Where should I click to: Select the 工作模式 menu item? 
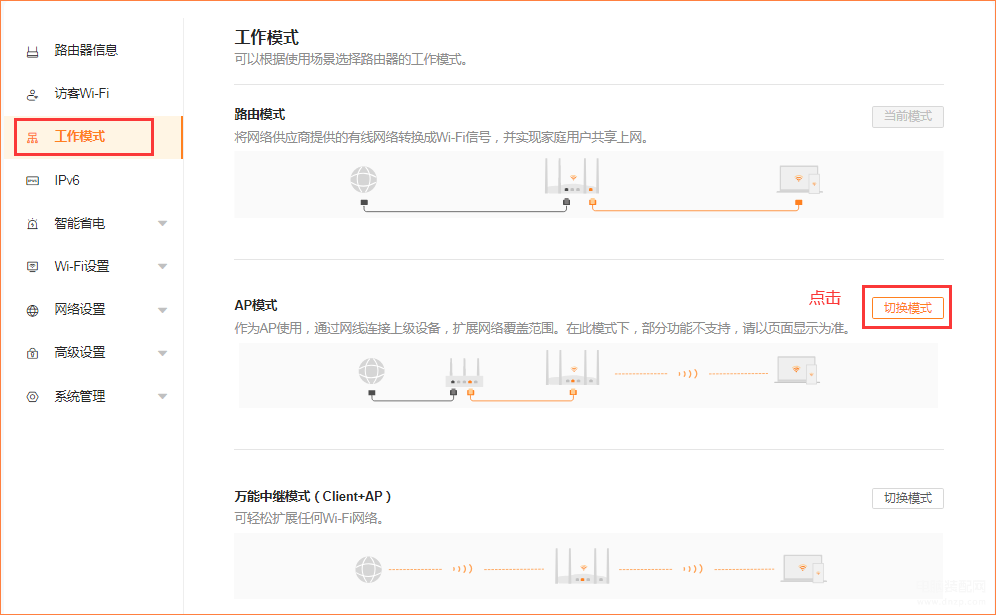pos(79,137)
